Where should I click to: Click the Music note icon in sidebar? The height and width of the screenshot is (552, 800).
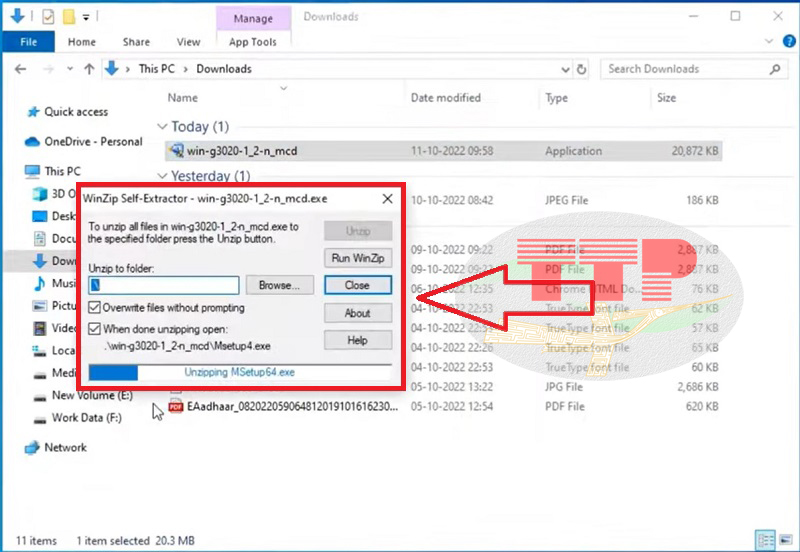coord(39,283)
